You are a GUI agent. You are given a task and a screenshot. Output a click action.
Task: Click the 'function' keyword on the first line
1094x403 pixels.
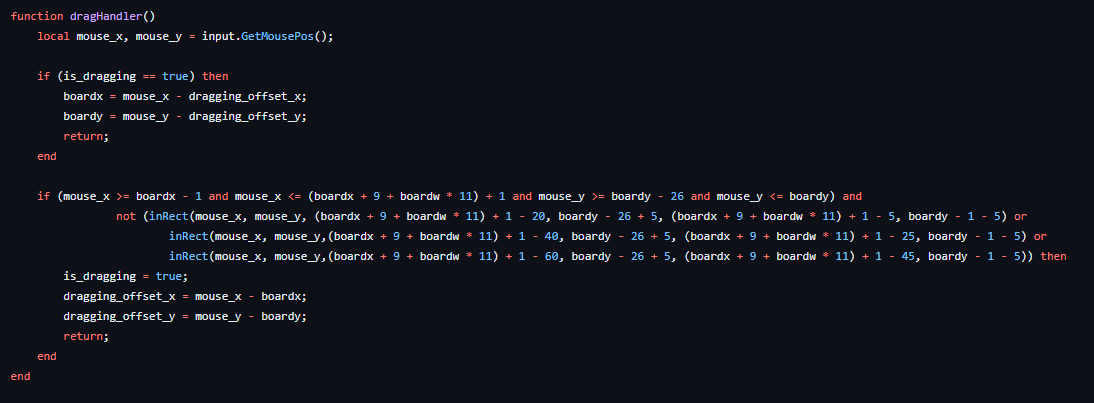[x=37, y=16]
